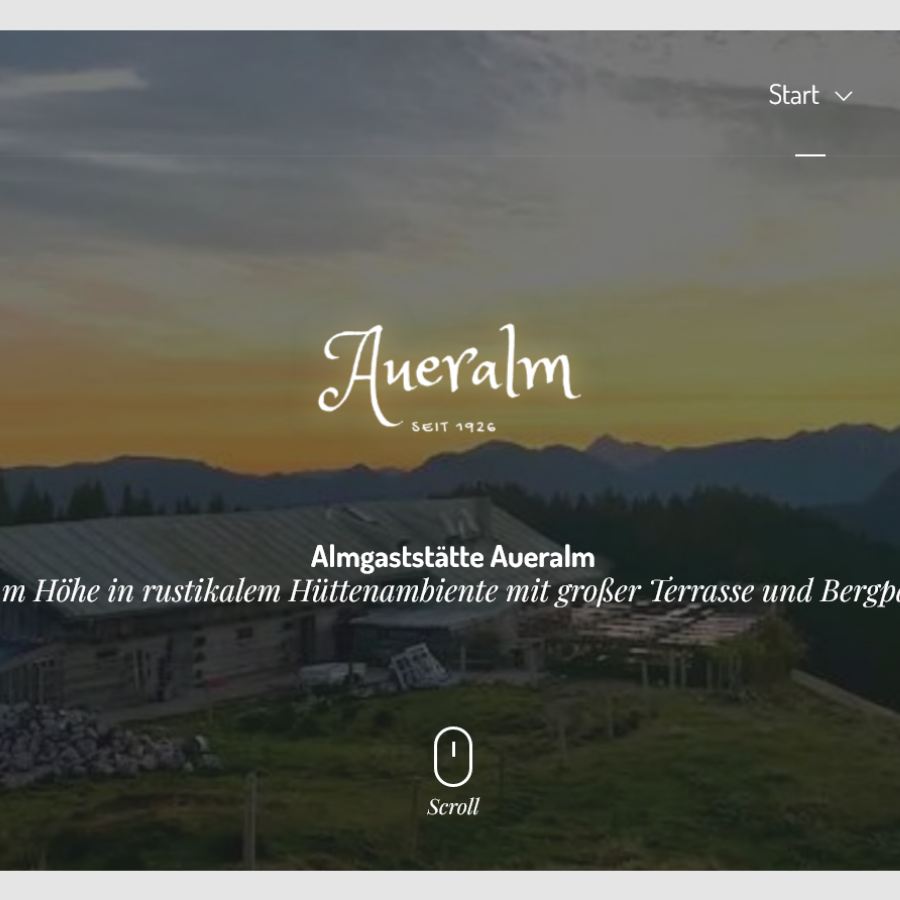This screenshot has width=900, height=900.
Task: Select the Almgaststätte Aueralm heading
Action: tap(452, 557)
